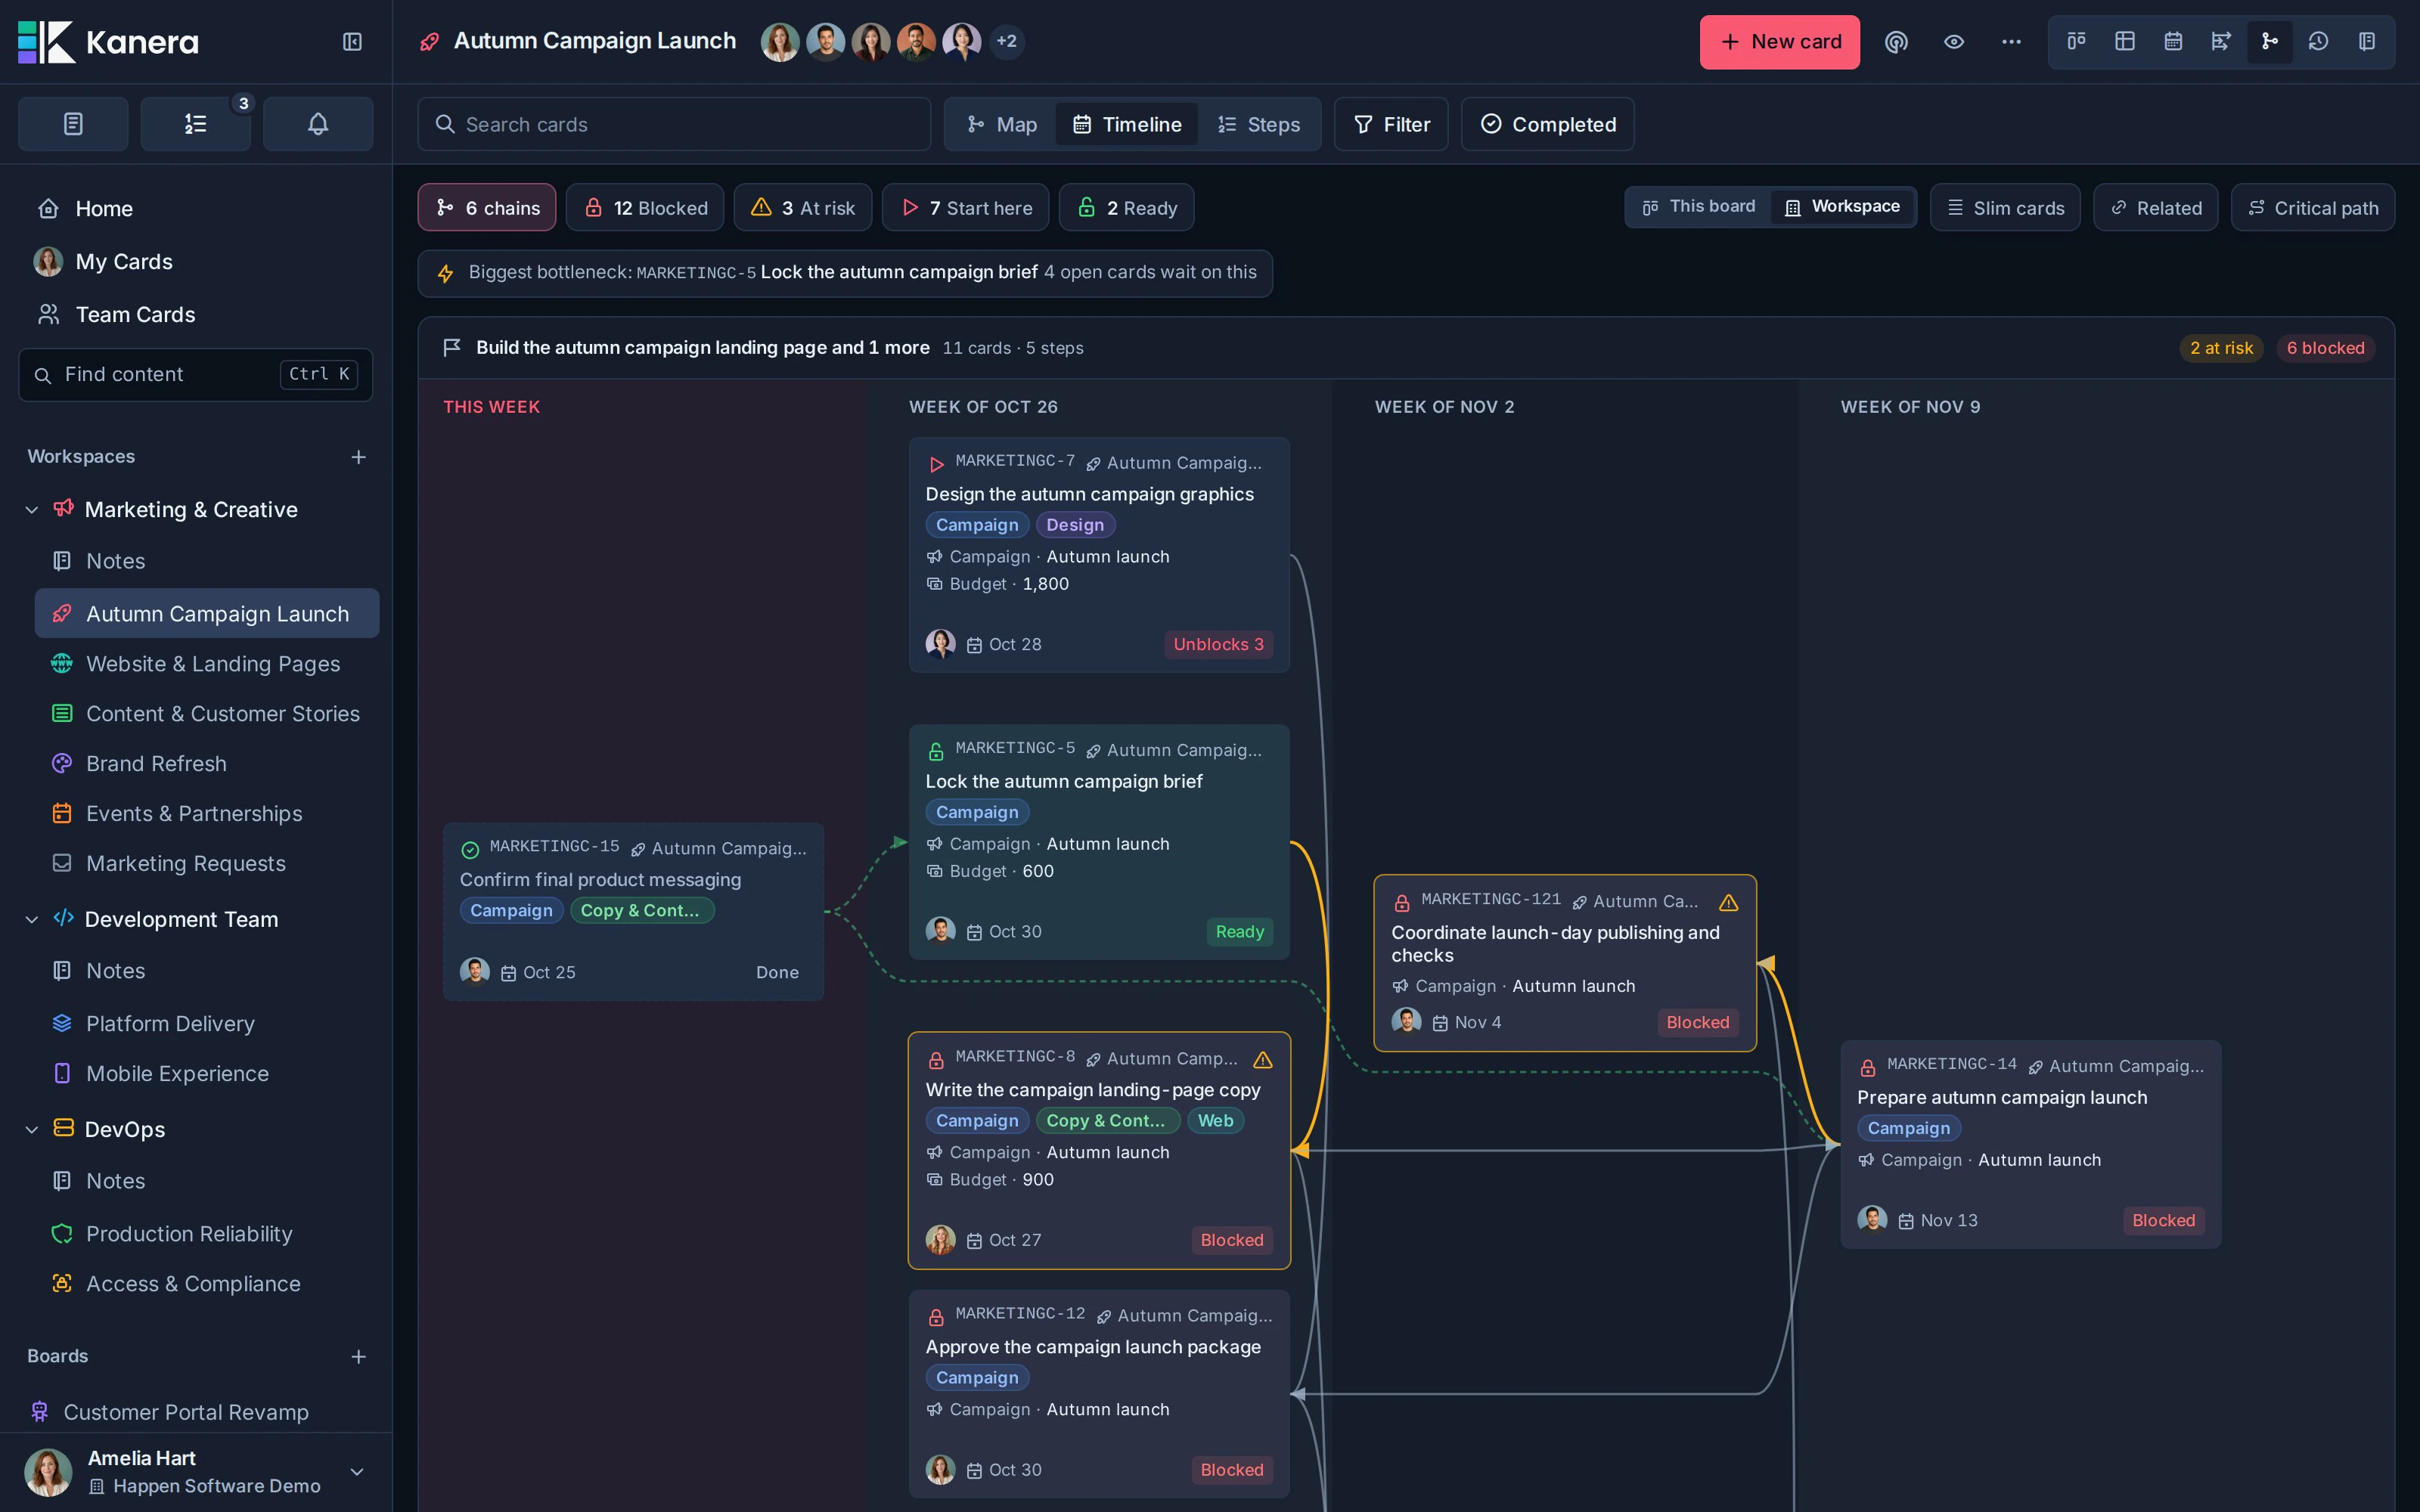This screenshot has height=1512, width=2420.
Task: Select the dependency chains view icon
Action: [2270, 41]
